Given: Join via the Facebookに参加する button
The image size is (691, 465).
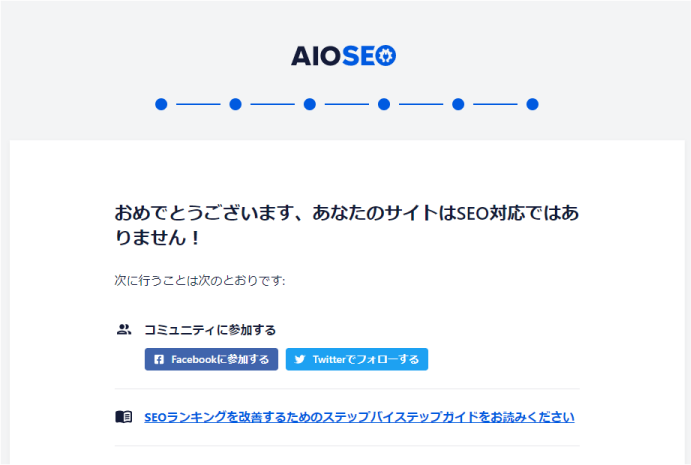Looking at the screenshot, I should [212, 360].
